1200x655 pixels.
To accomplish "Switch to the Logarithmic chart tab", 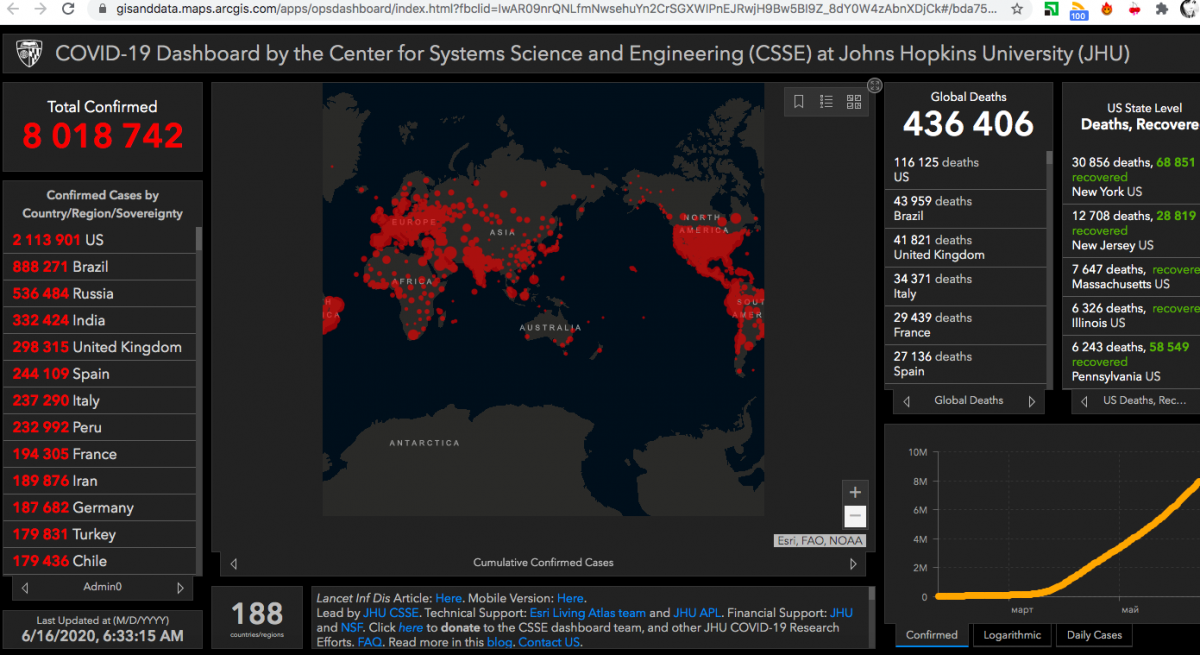I will (x=1012, y=635).
